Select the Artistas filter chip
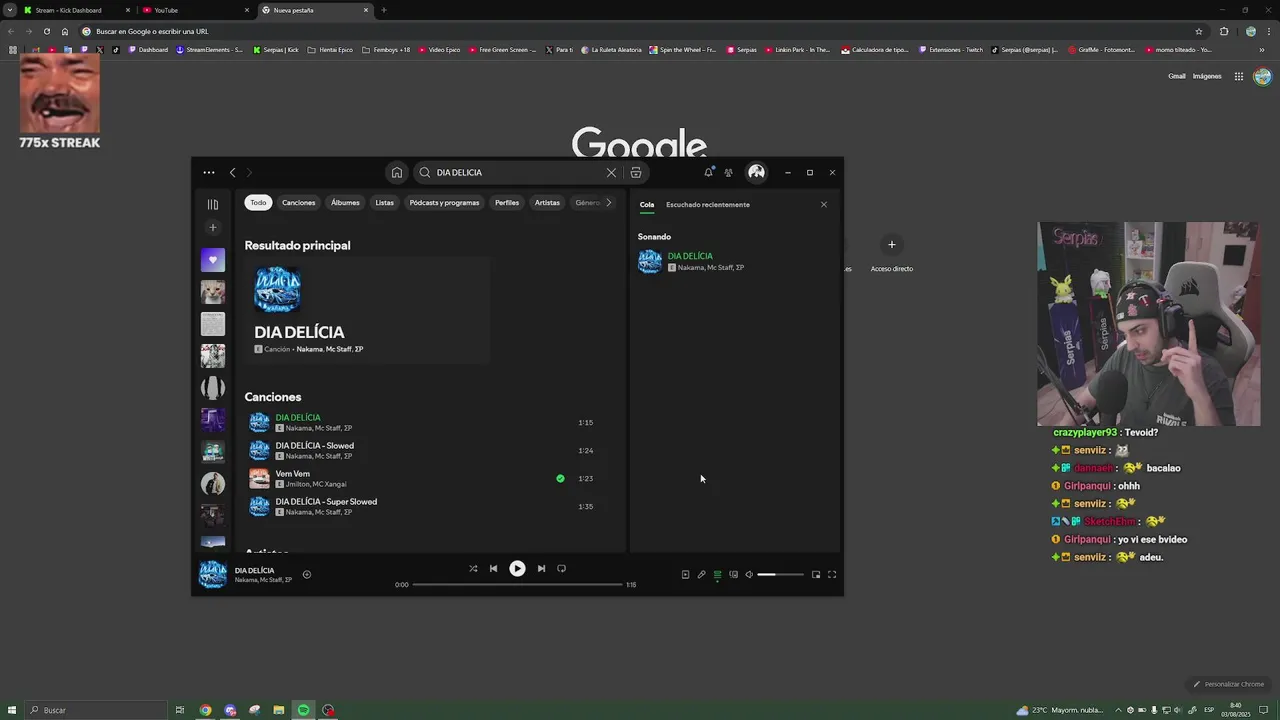 [x=547, y=202]
